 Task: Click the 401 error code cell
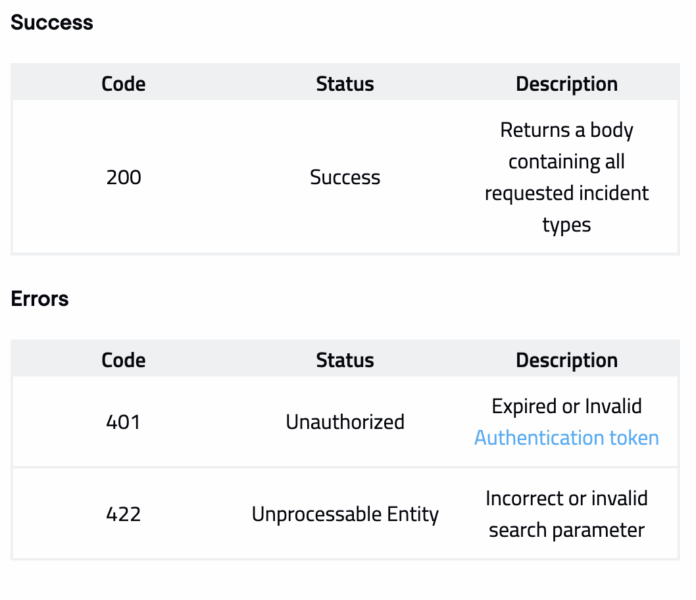point(123,422)
